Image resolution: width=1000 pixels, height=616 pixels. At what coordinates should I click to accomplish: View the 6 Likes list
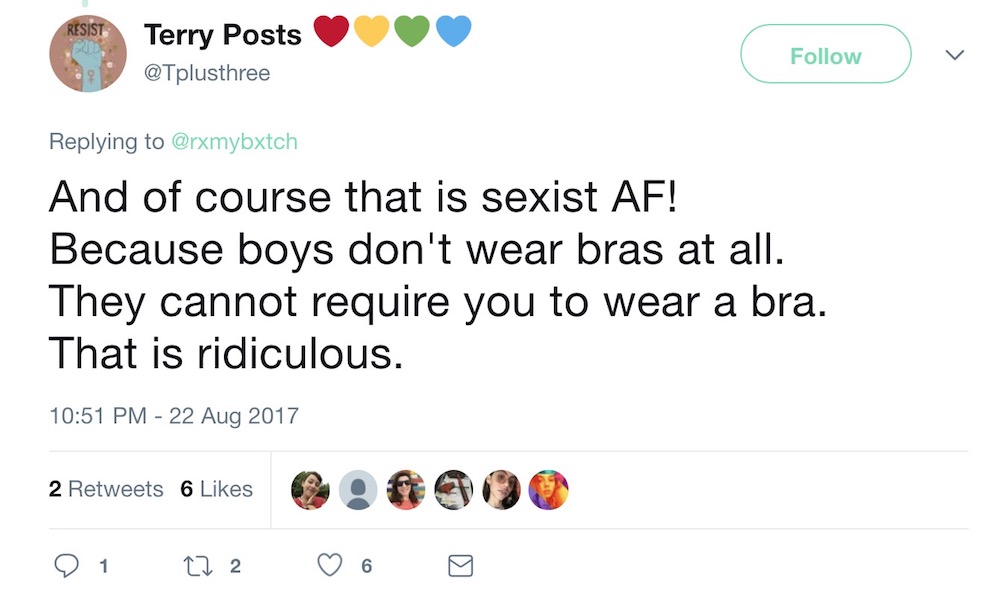click(217, 489)
